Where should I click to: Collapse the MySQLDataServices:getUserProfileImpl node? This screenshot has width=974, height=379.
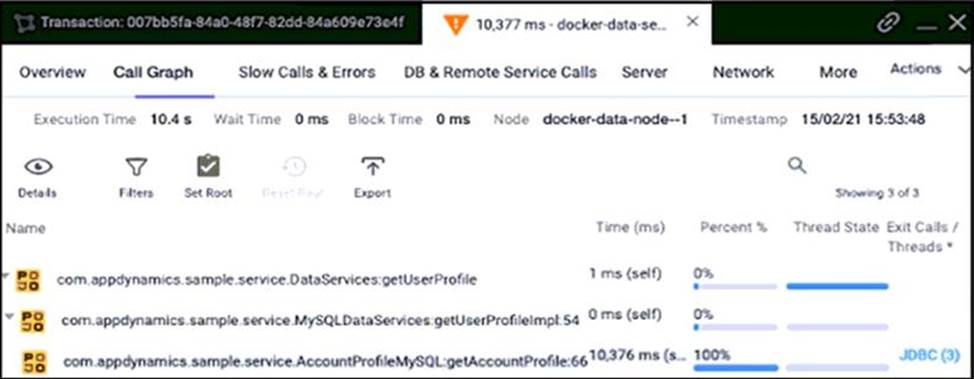[x=9, y=316]
